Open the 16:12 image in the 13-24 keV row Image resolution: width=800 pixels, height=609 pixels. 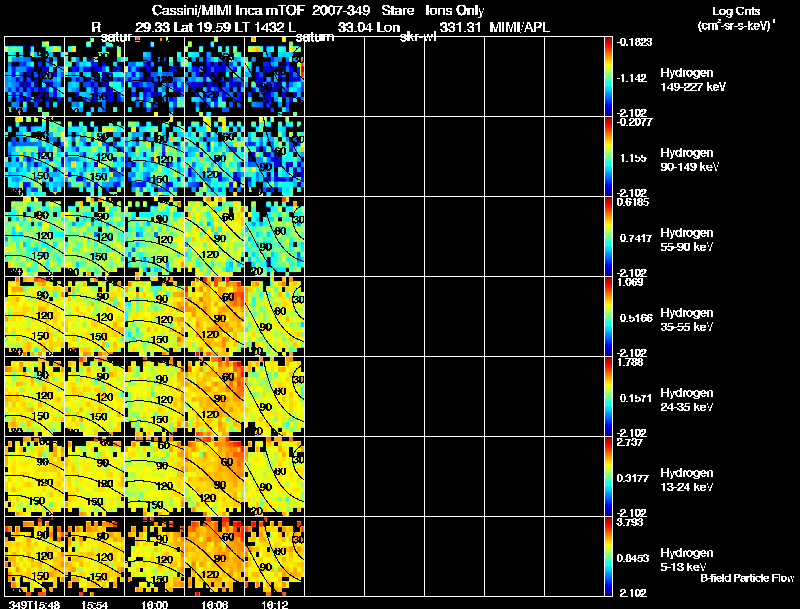tap(275, 477)
